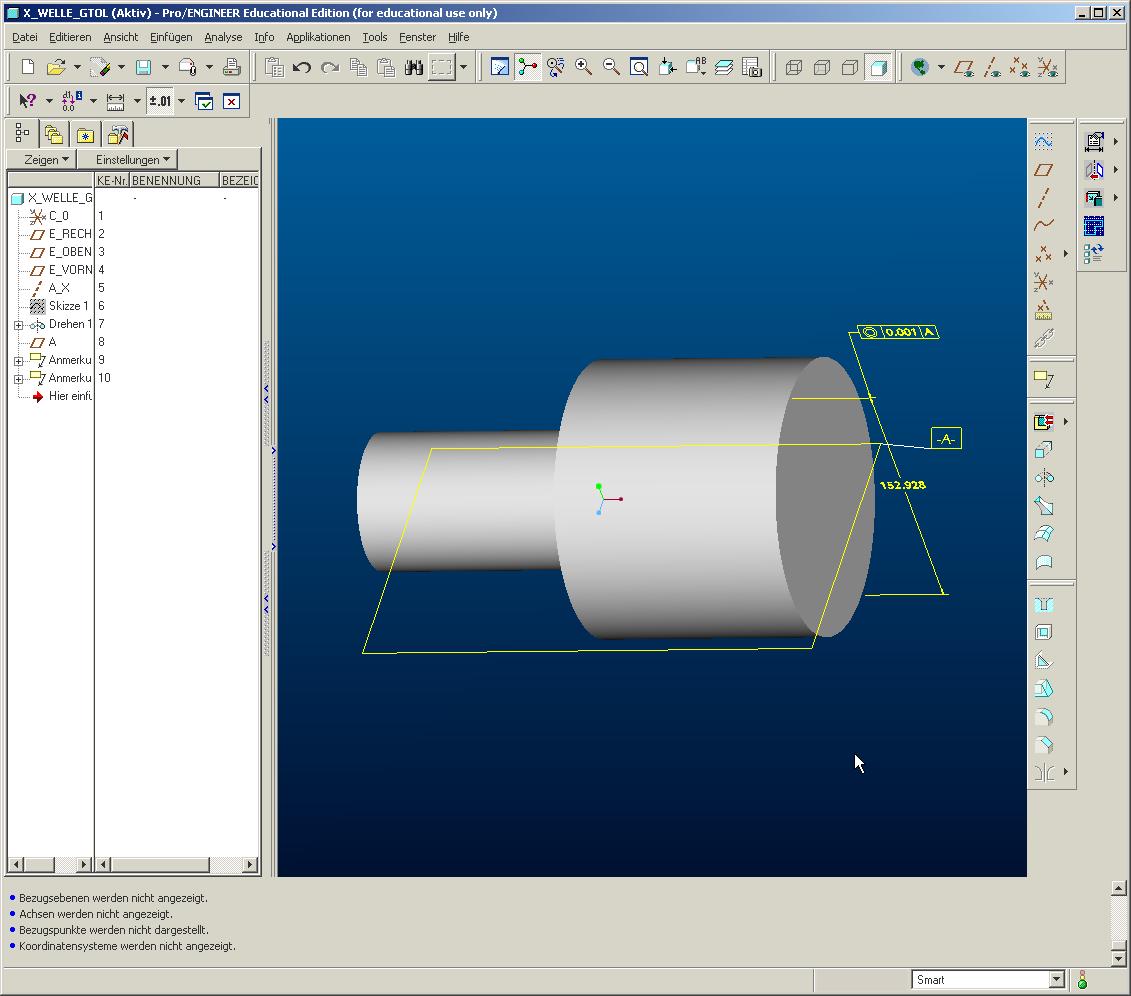Open the Einfügen menu
The height and width of the screenshot is (996, 1131).
click(171, 37)
